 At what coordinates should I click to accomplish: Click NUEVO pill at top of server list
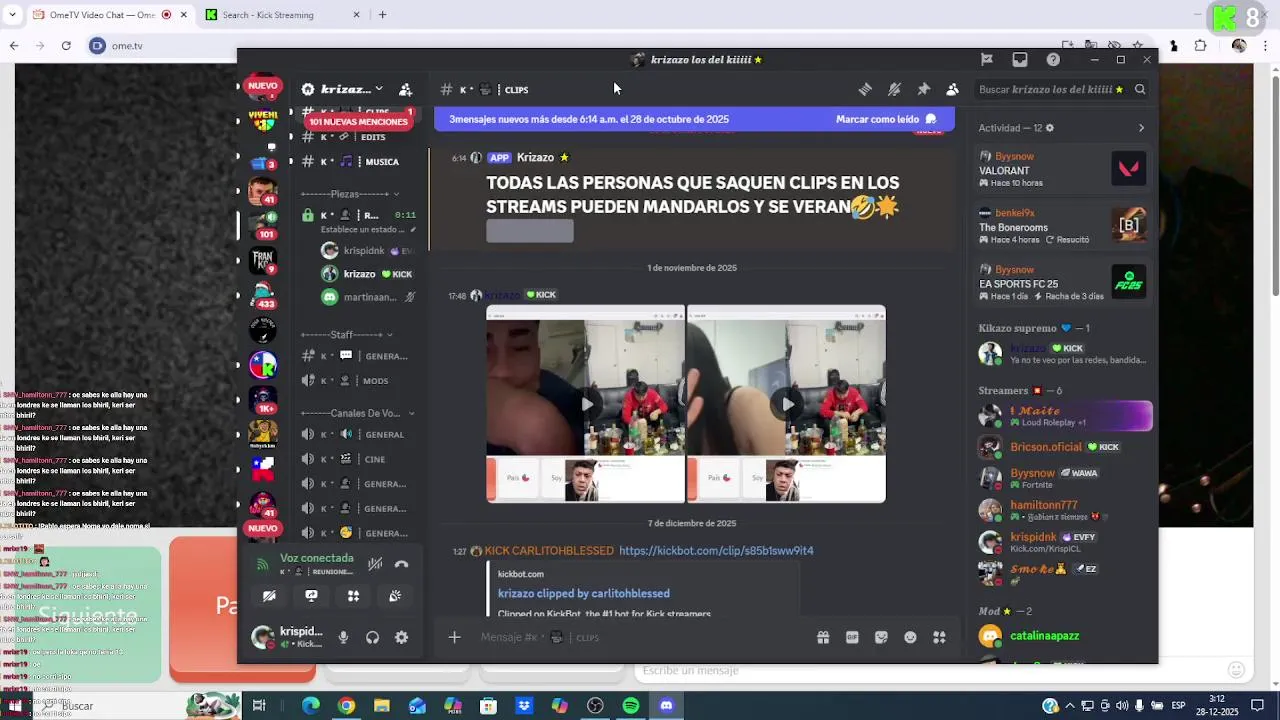(263, 86)
